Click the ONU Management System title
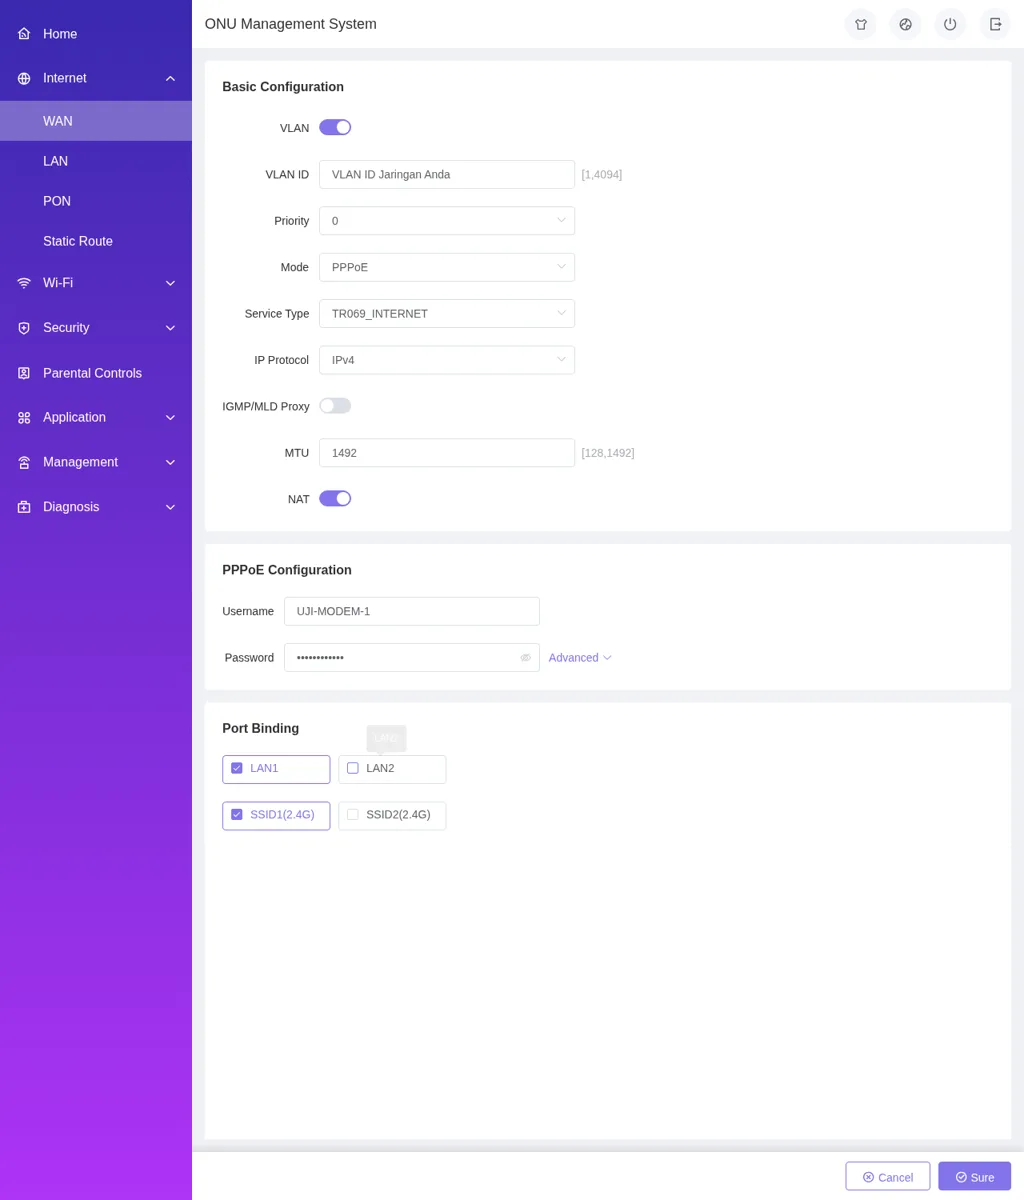Image resolution: width=1024 pixels, height=1200 pixels. [291, 24]
